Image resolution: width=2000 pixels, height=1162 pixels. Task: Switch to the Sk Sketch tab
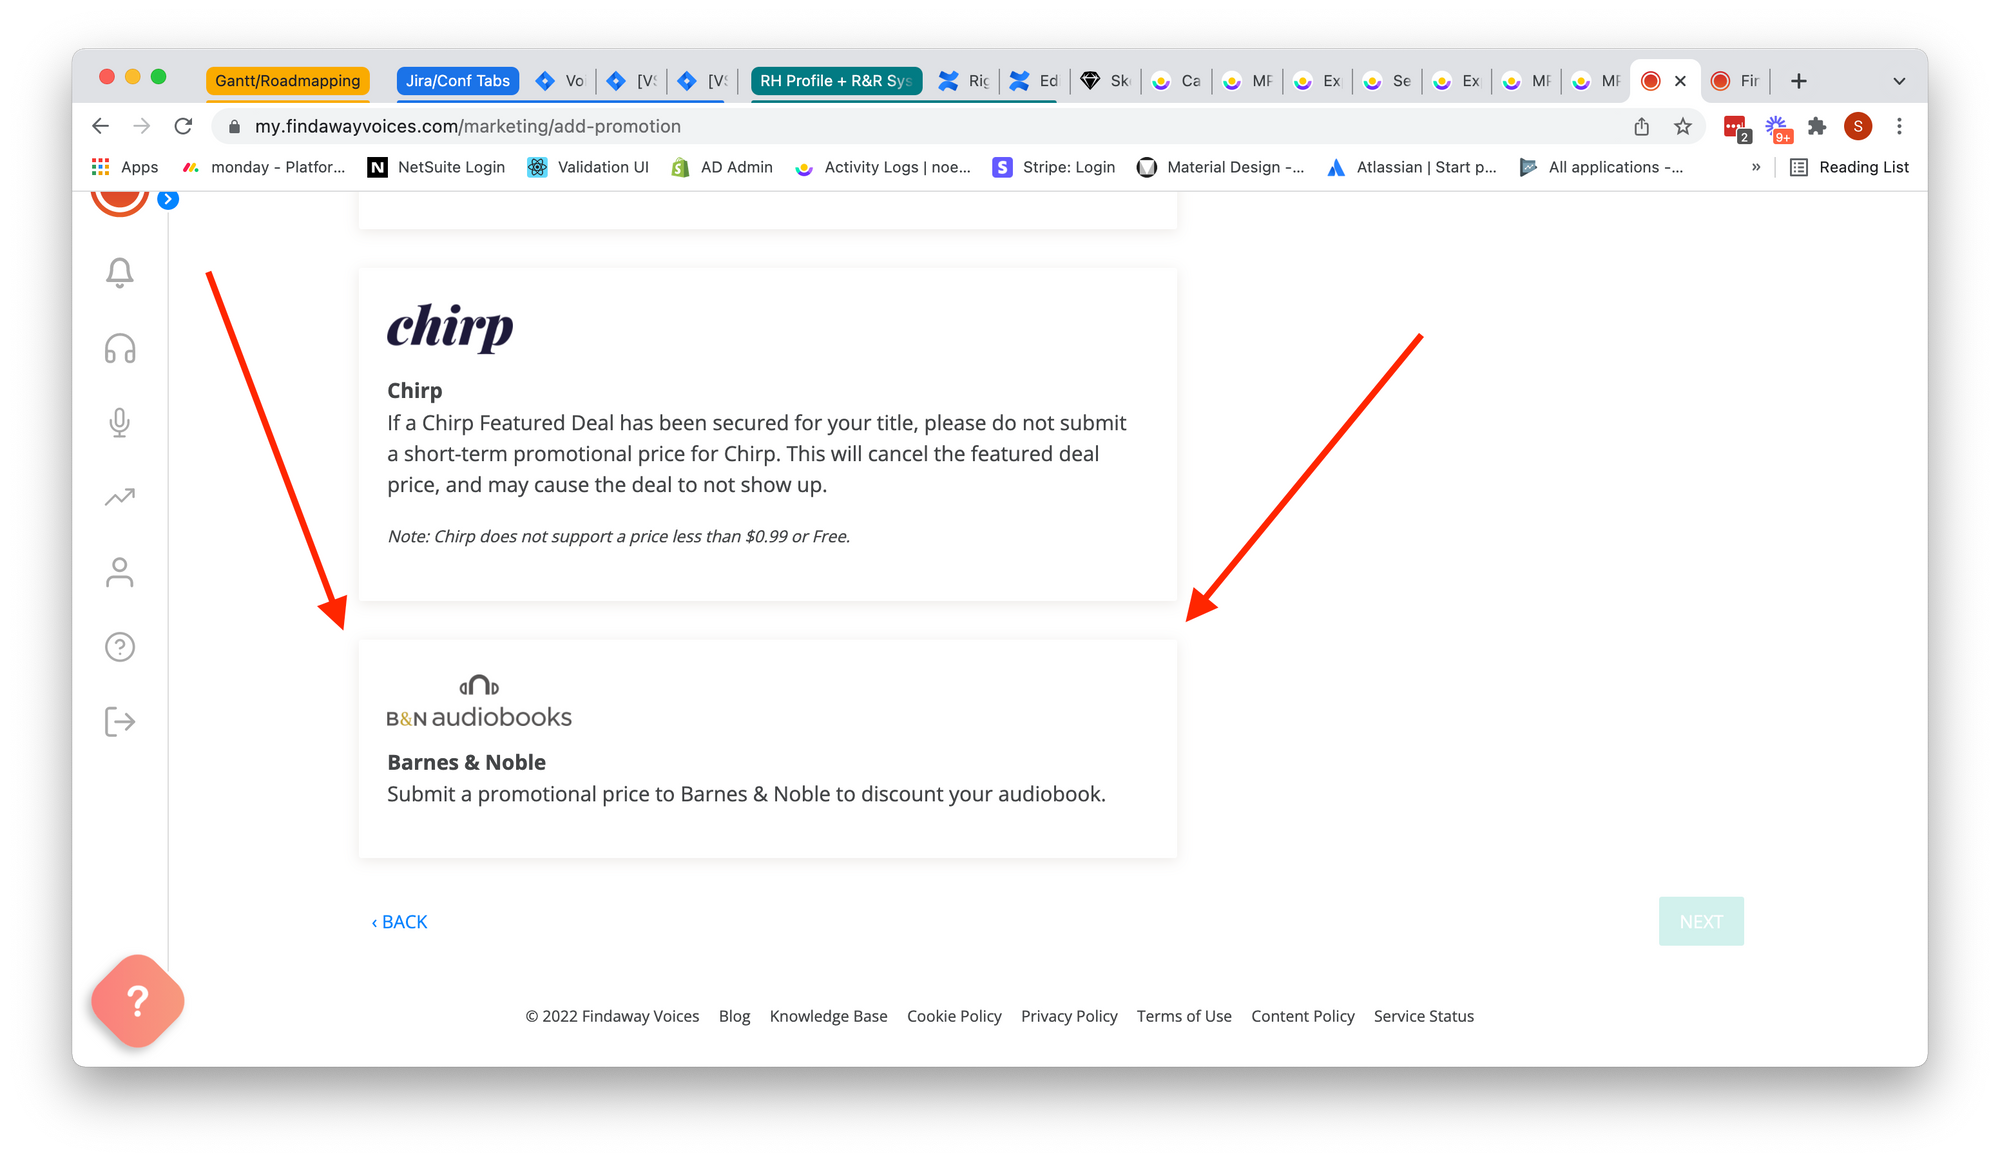[x=1106, y=81]
